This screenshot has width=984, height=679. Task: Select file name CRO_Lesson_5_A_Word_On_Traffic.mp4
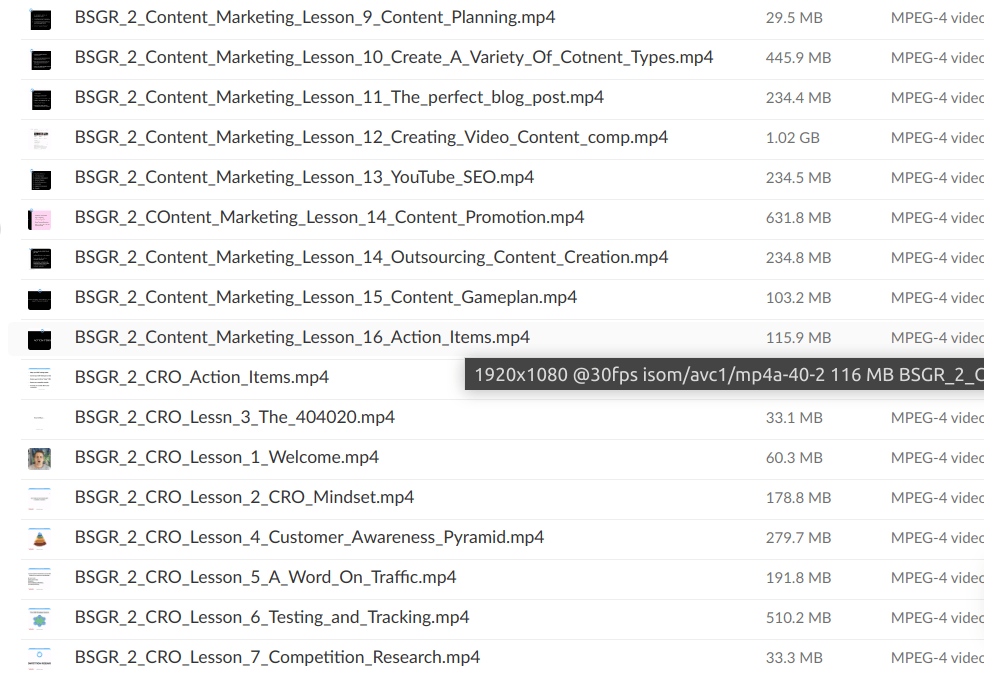click(x=265, y=577)
